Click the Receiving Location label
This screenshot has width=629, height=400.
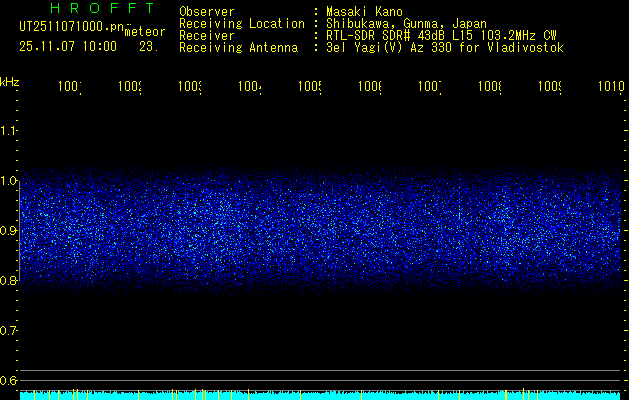pos(241,23)
